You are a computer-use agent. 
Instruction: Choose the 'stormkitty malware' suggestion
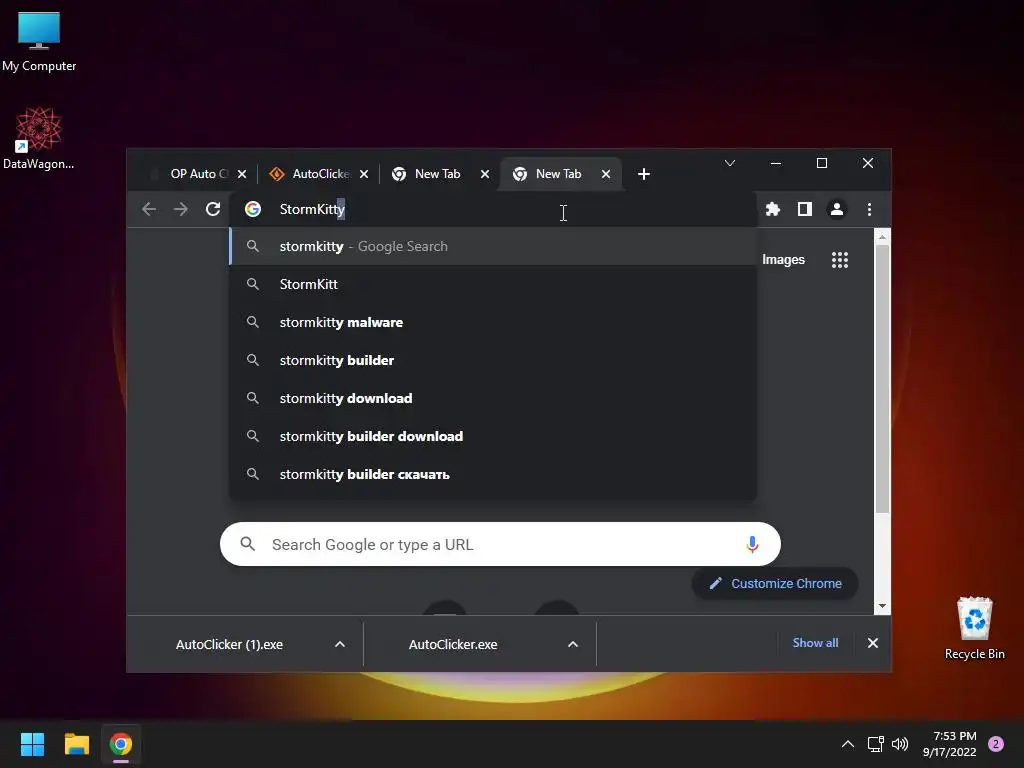pyautogui.click(x=493, y=322)
